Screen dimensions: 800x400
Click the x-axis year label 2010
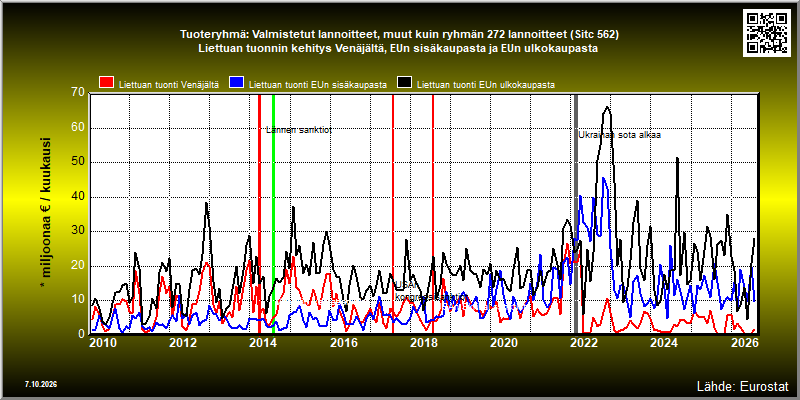tap(104, 342)
